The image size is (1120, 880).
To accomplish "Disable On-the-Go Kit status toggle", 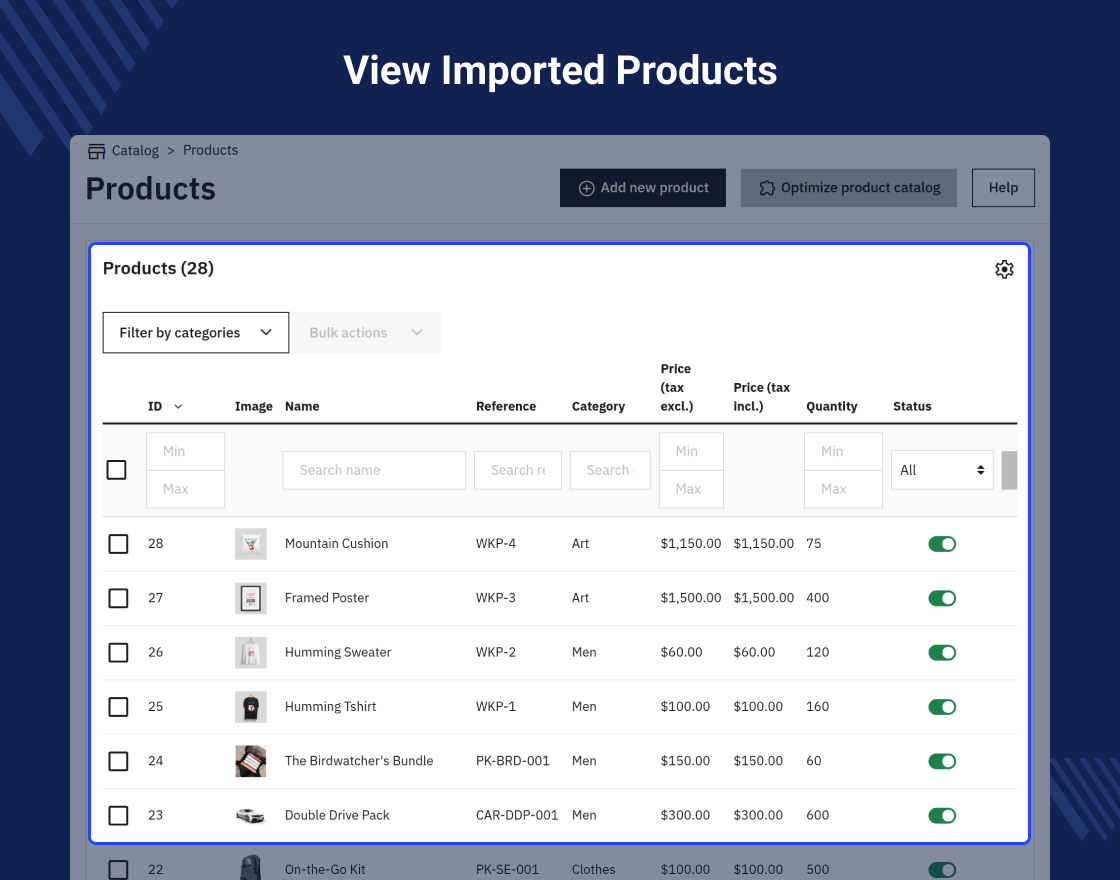I will [942, 869].
